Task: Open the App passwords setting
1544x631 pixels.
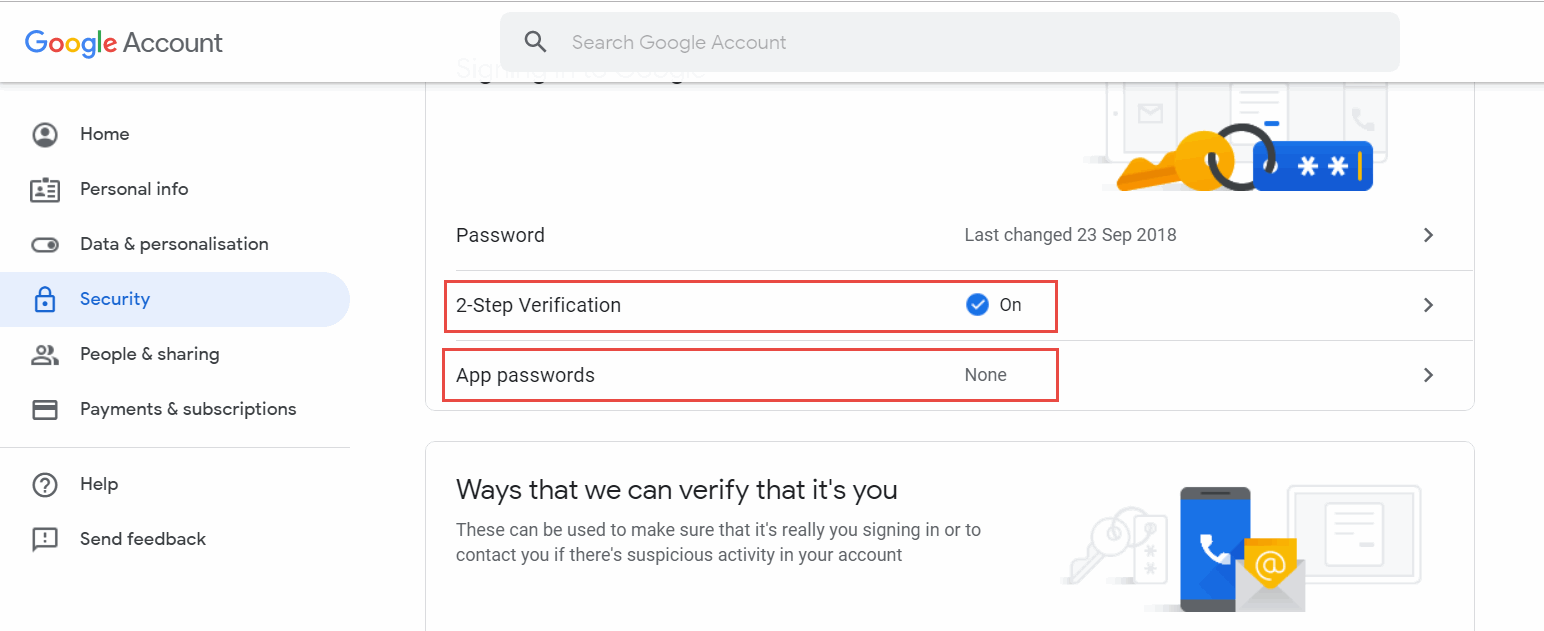Action: click(x=950, y=375)
